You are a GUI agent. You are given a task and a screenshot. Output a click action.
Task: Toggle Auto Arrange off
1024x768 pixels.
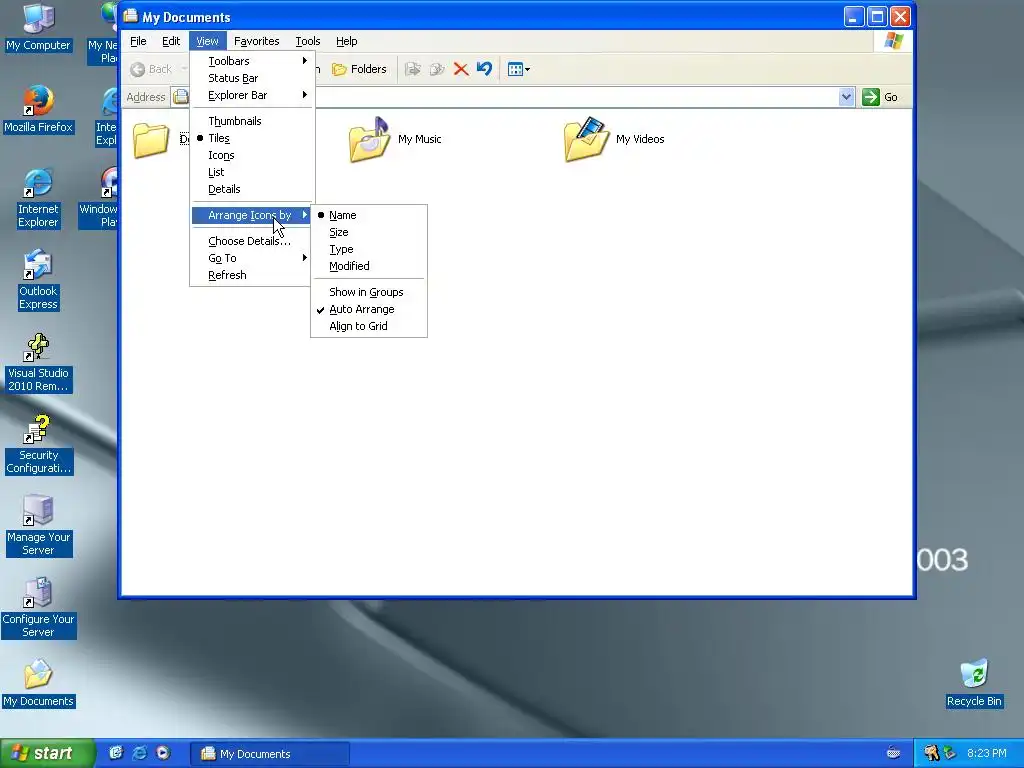pyautogui.click(x=369, y=309)
